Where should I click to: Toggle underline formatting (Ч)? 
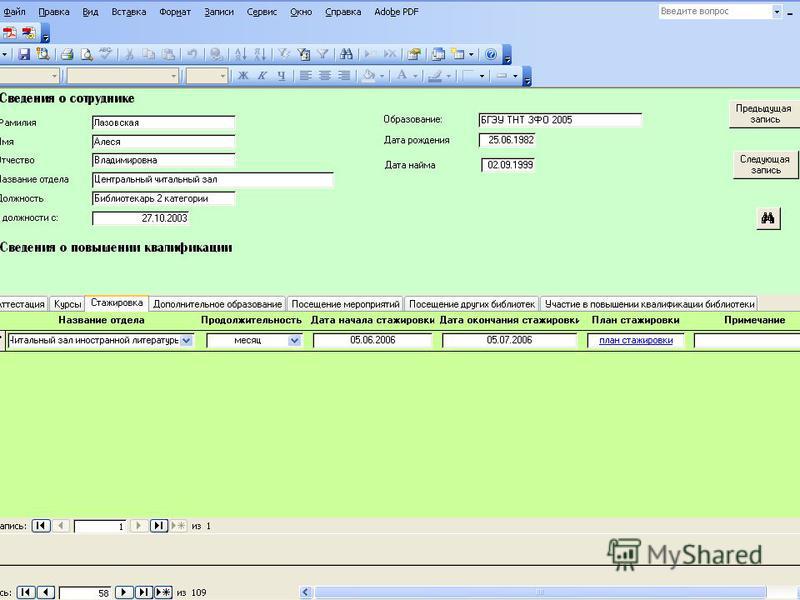[281, 76]
